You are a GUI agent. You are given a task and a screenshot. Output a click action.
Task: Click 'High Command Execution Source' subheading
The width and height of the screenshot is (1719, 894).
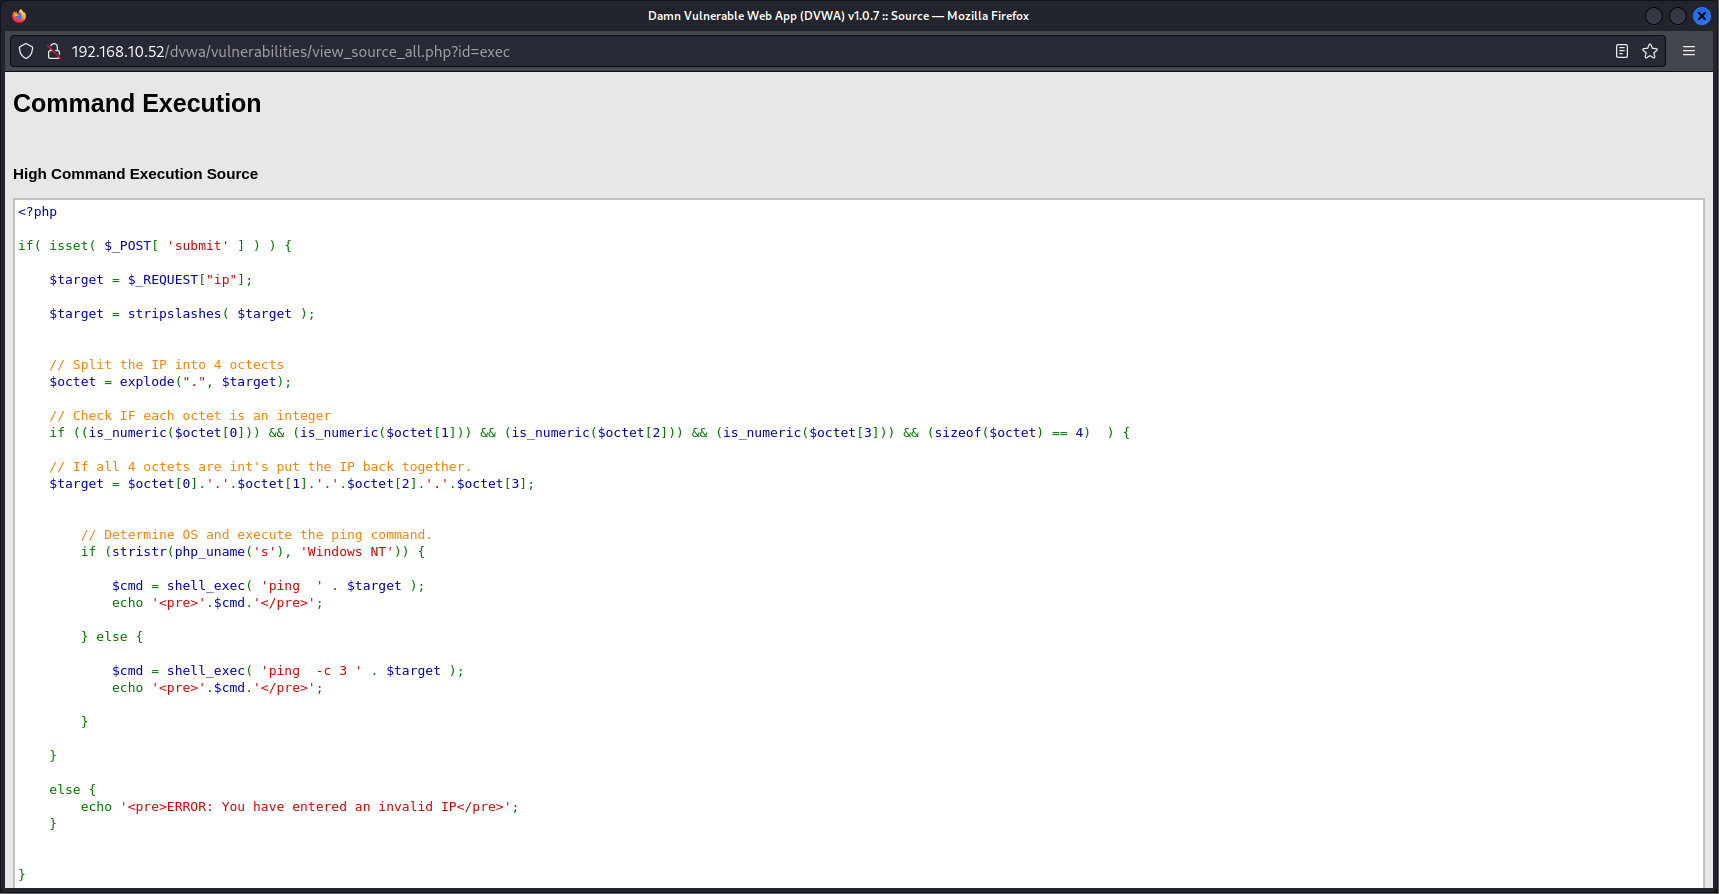point(135,174)
